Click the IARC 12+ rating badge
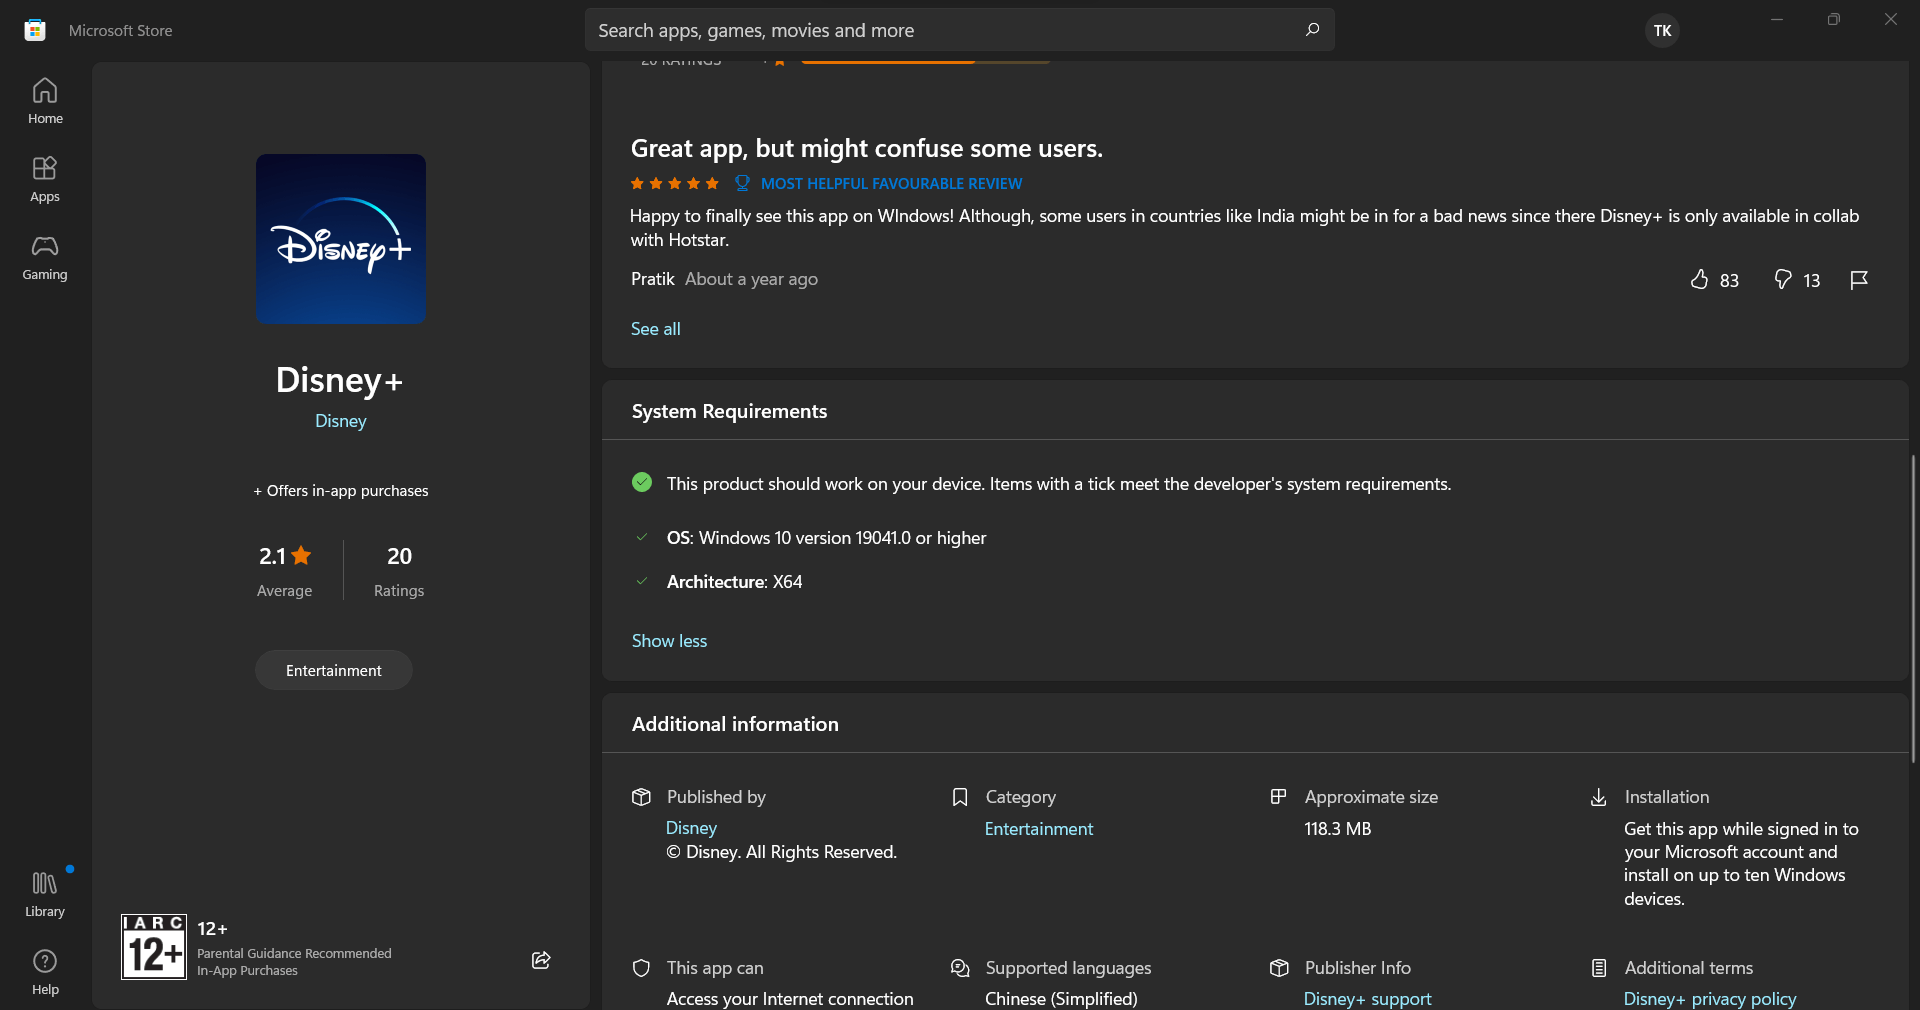The image size is (1920, 1010). pyautogui.click(x=154, y=946)
